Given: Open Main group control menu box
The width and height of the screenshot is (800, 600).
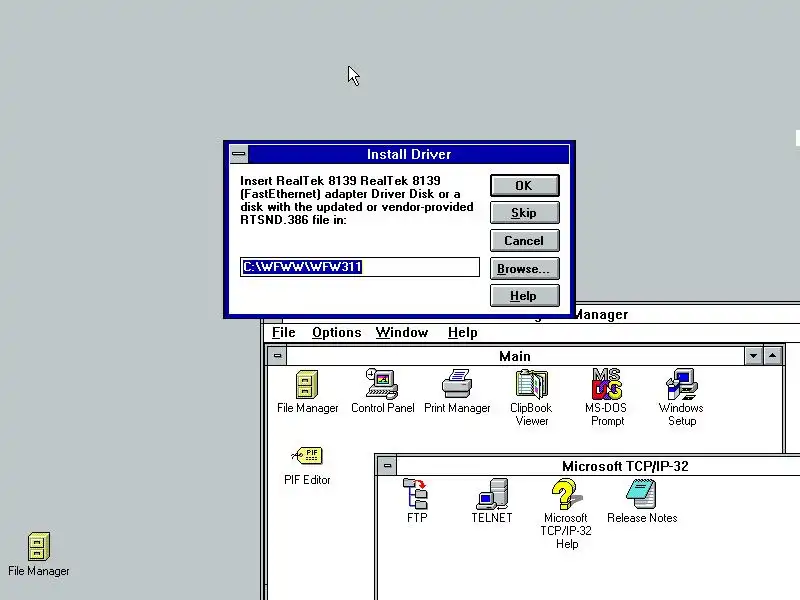Looking at the screenshot, I should click(x=278, y=356).
